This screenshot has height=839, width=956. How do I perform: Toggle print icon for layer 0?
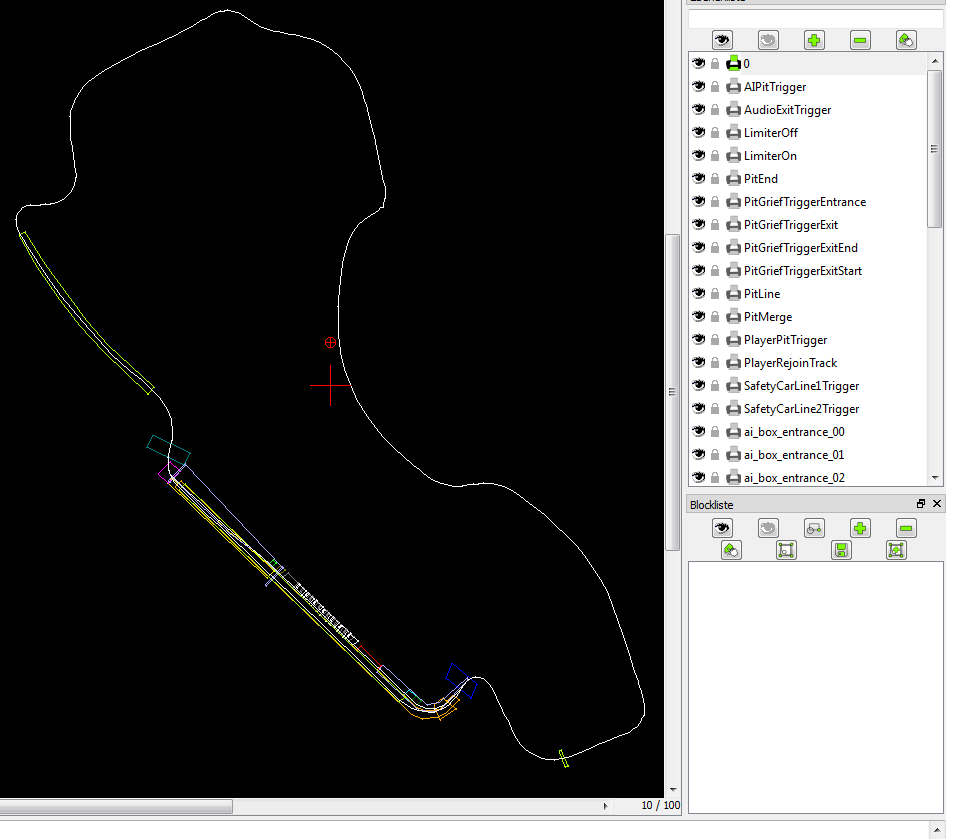coord(733,63)
